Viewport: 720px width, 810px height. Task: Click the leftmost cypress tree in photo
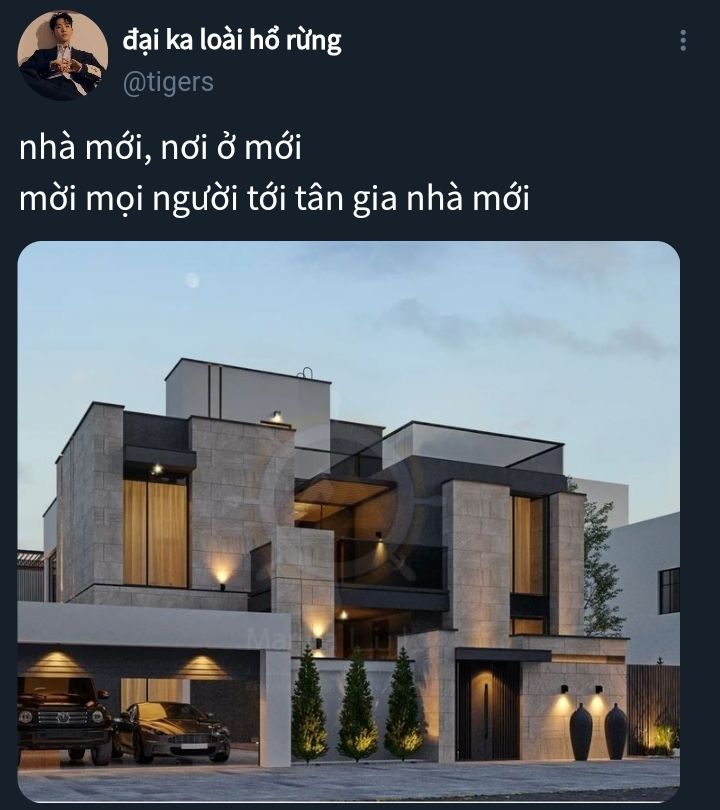(x=309, y=704)
